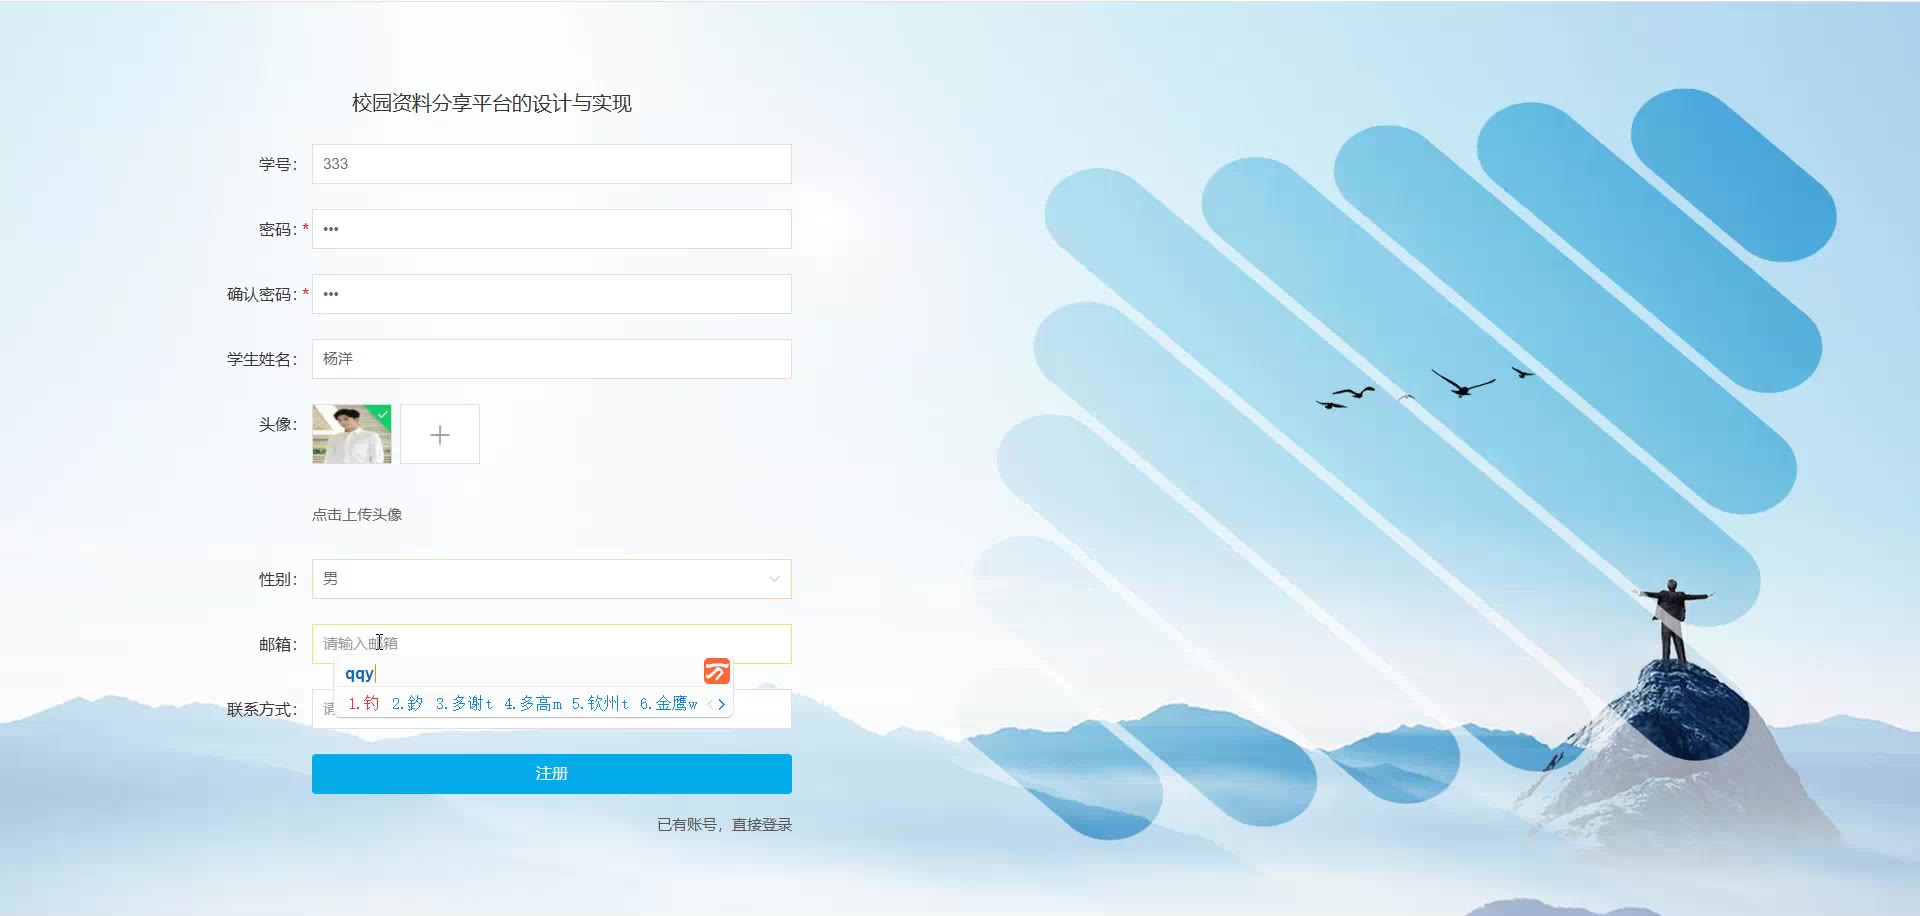Open the gender select box showing 男
The height and width of the screenshot is (916, 1920).
552,579
